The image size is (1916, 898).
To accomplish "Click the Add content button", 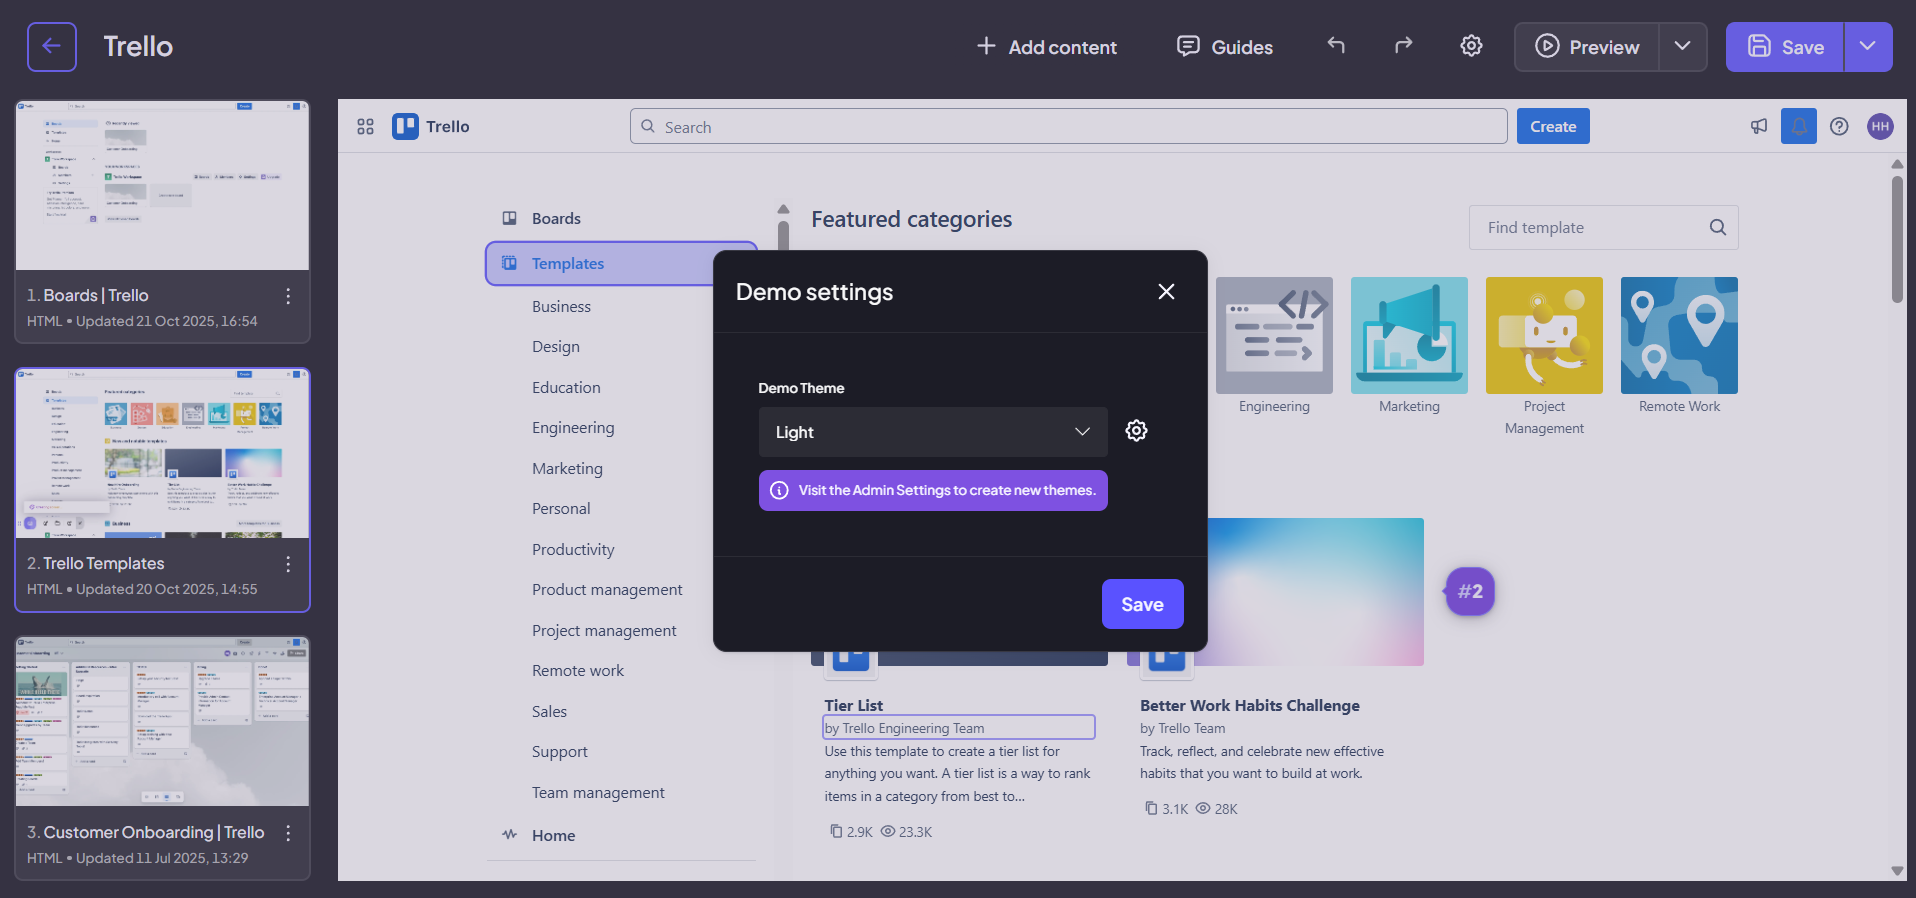I will (x=1046, y=47).
